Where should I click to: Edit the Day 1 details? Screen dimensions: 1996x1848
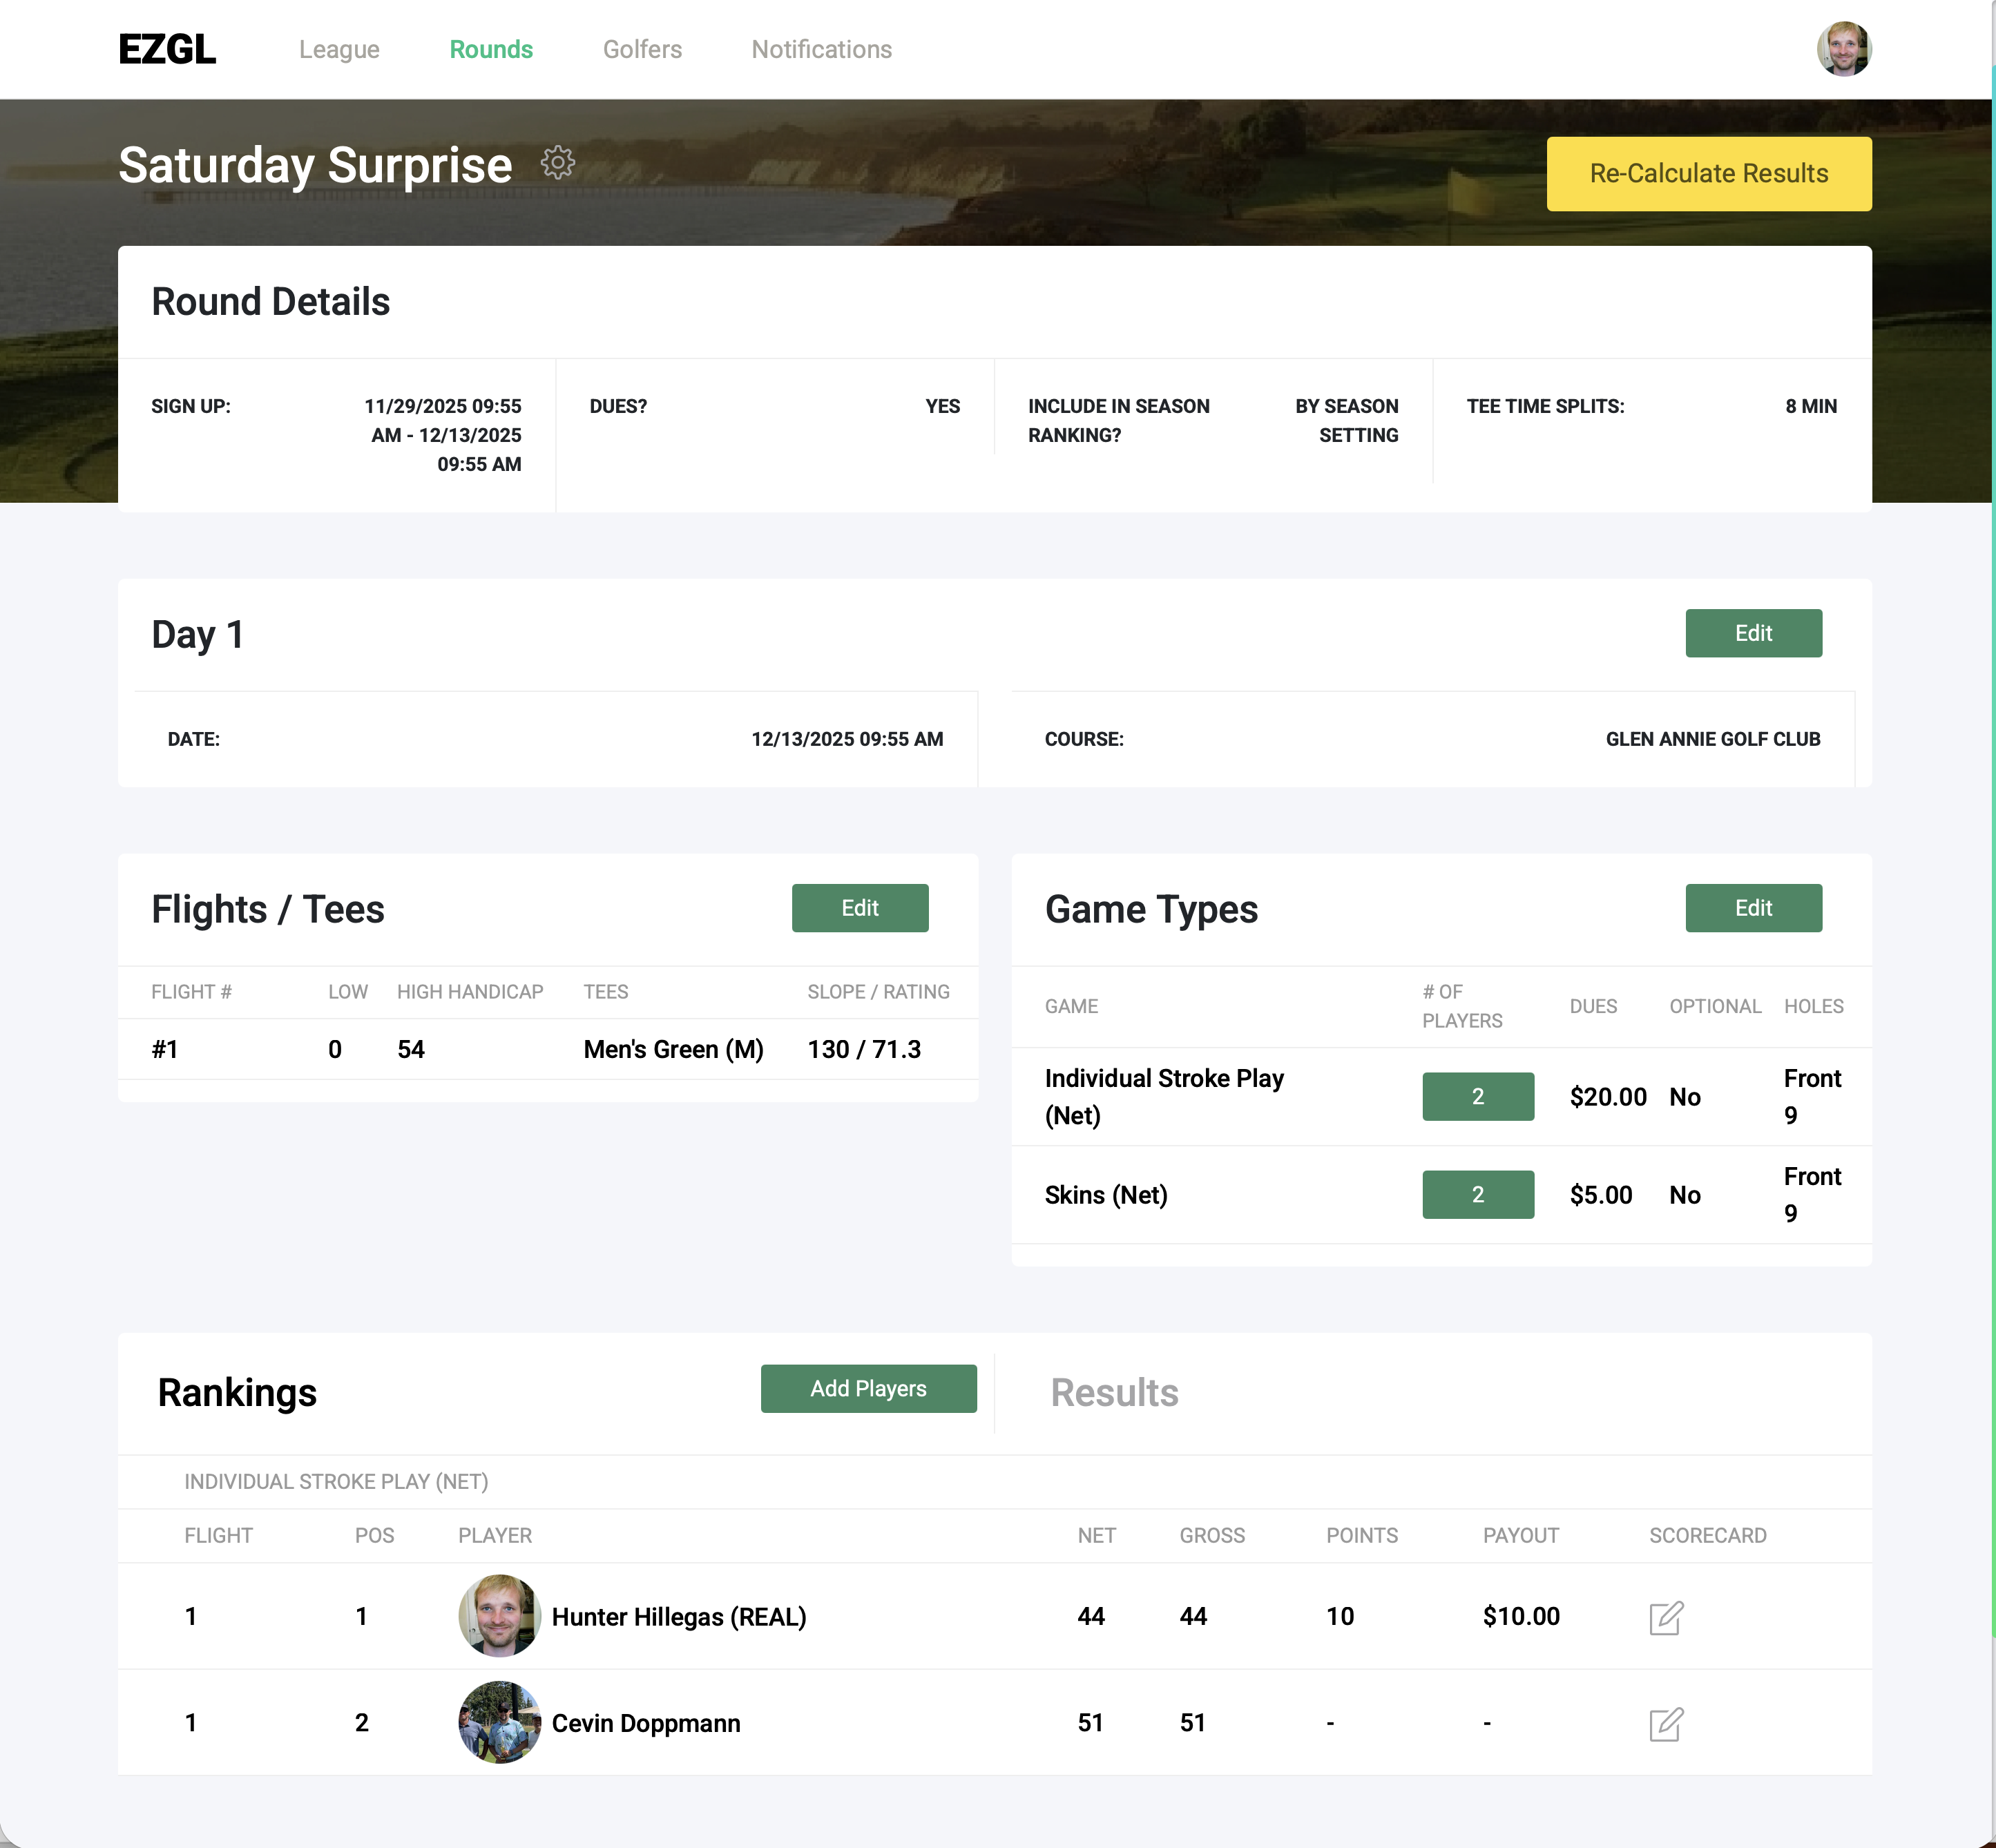point(1753,633)
